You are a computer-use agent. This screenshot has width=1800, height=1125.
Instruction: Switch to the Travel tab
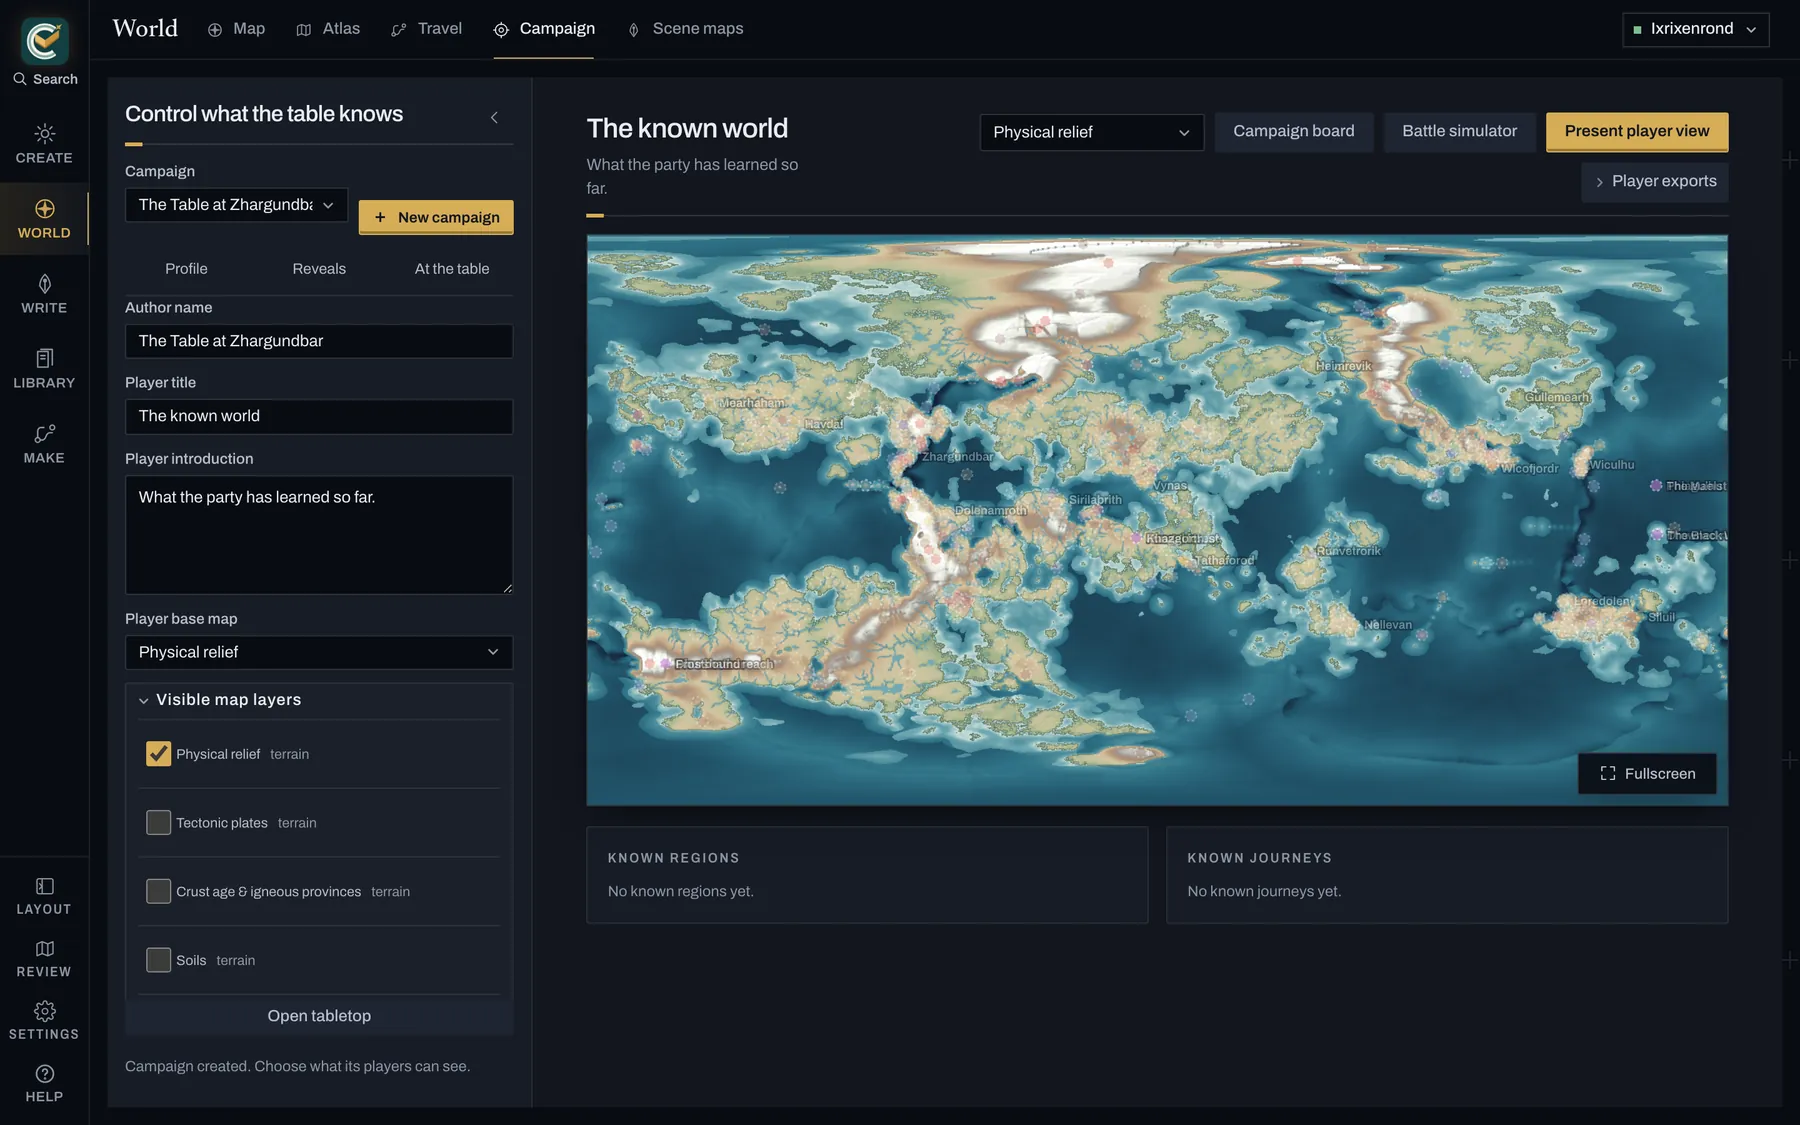(x=427, y=29)
